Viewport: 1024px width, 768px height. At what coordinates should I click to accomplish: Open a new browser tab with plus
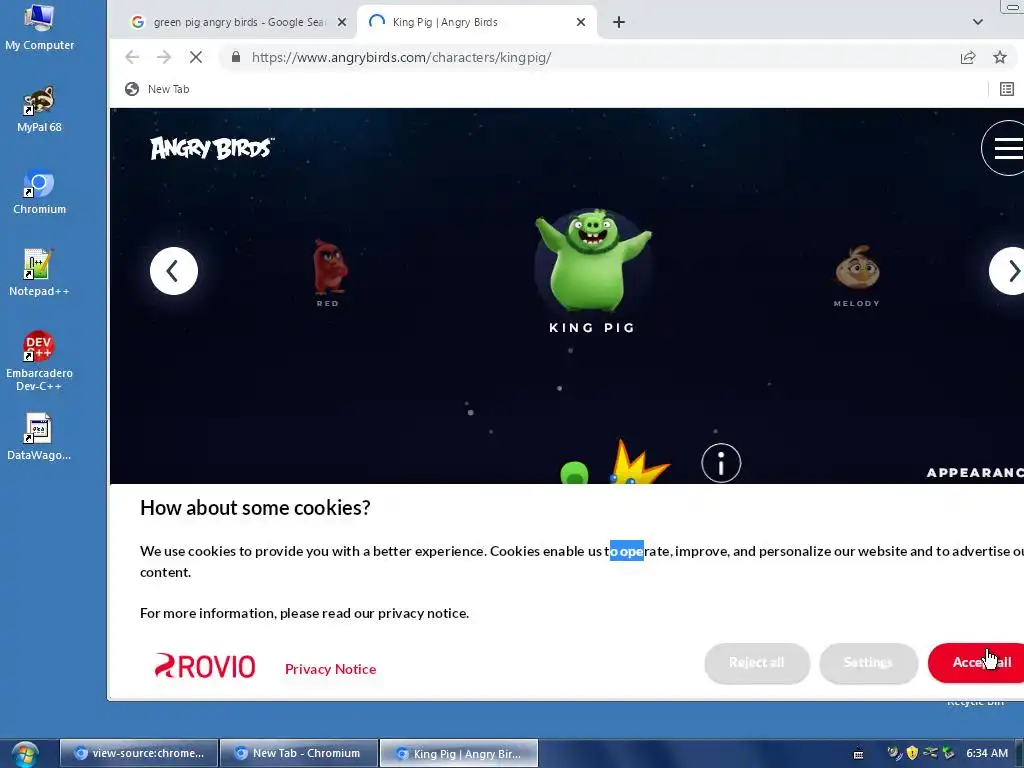(x=618, y=22)
